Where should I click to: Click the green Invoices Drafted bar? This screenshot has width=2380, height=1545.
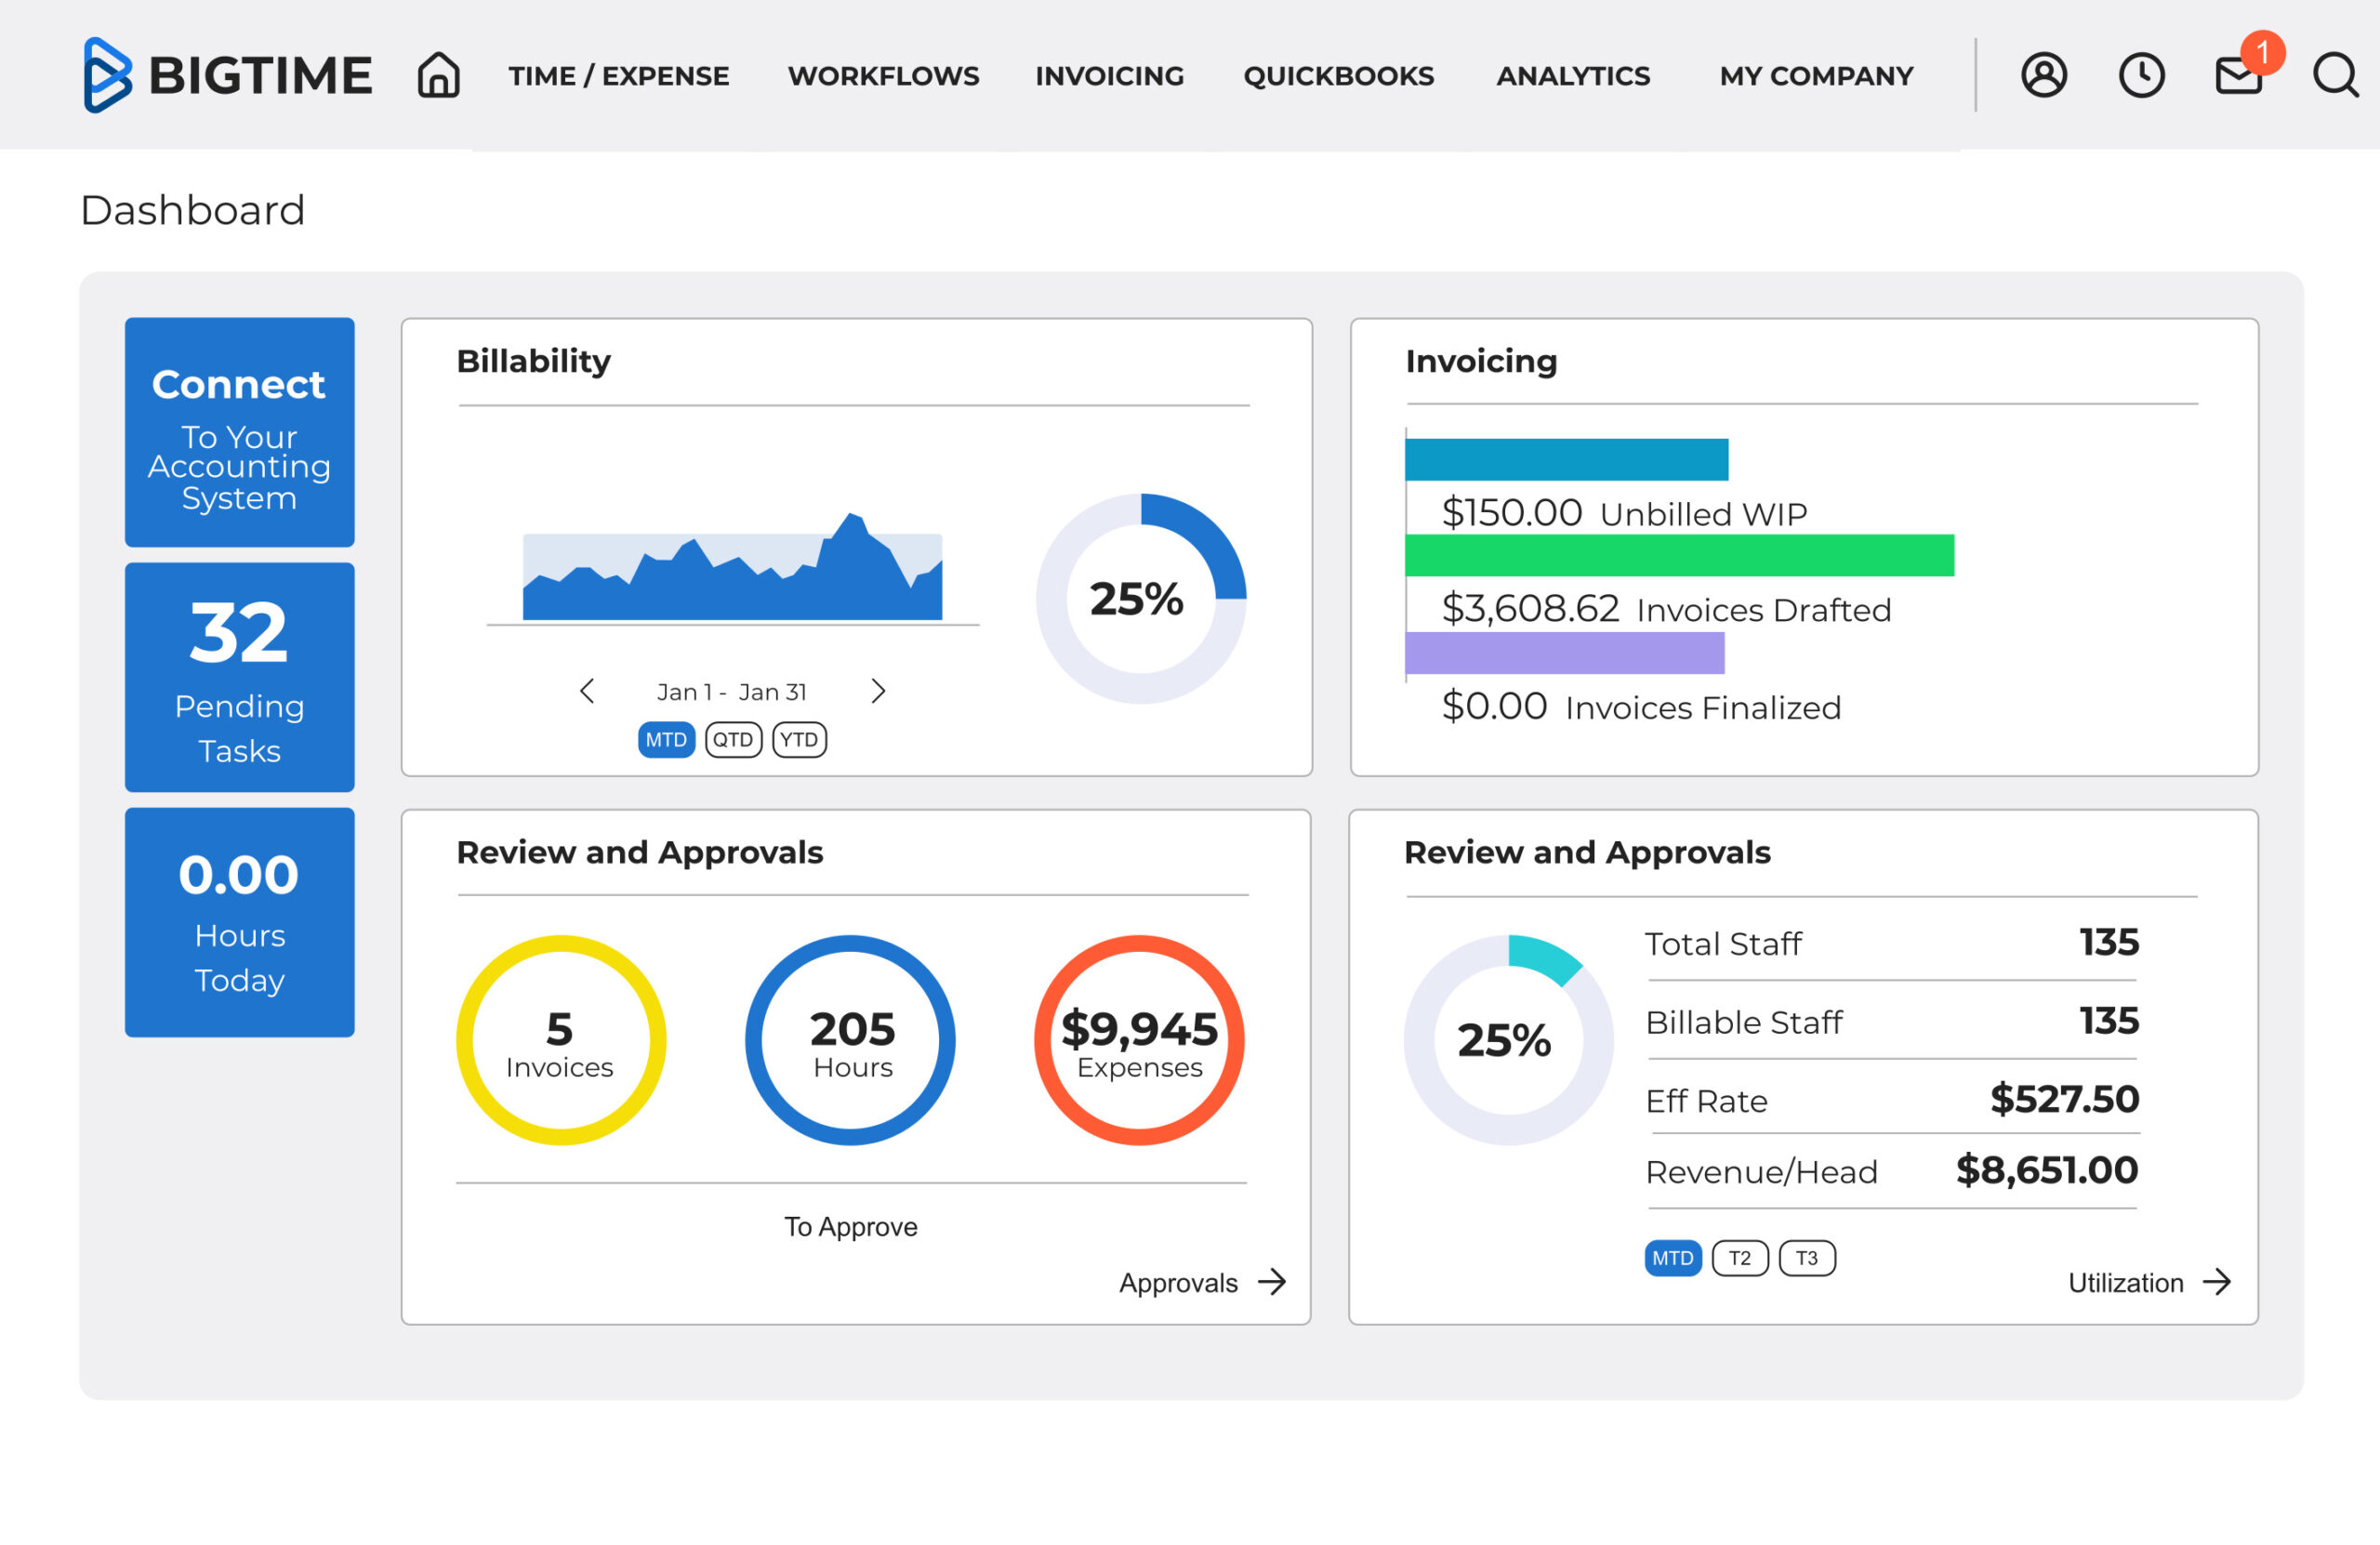1678,556
